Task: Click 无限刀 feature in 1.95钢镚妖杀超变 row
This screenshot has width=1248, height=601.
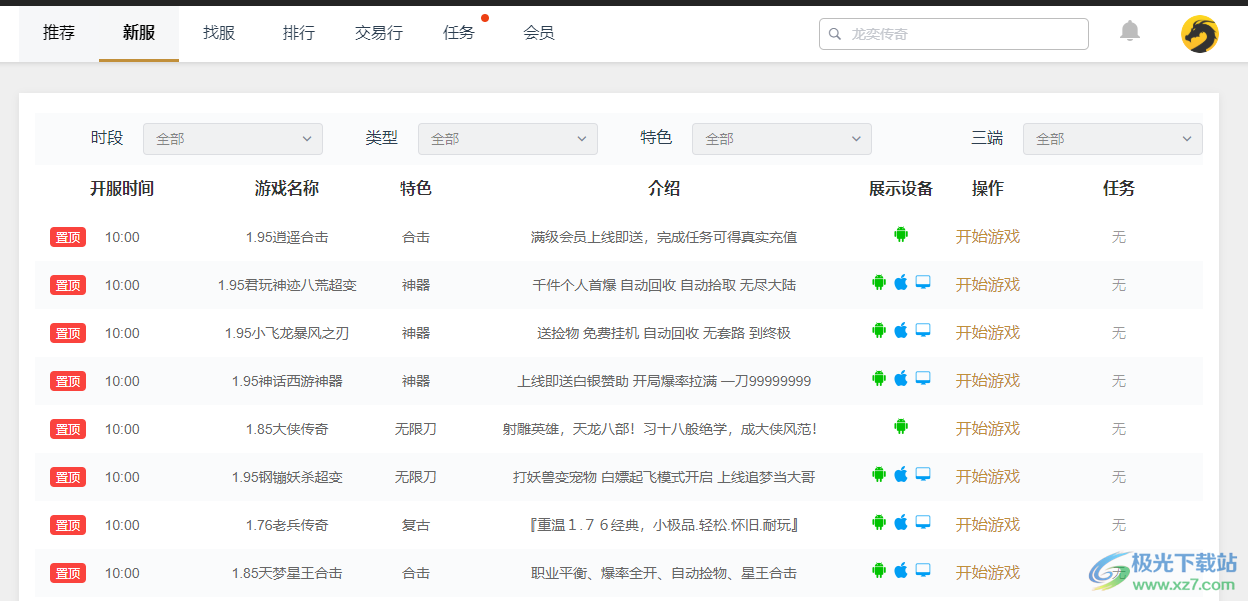Action: pos(416,477)
